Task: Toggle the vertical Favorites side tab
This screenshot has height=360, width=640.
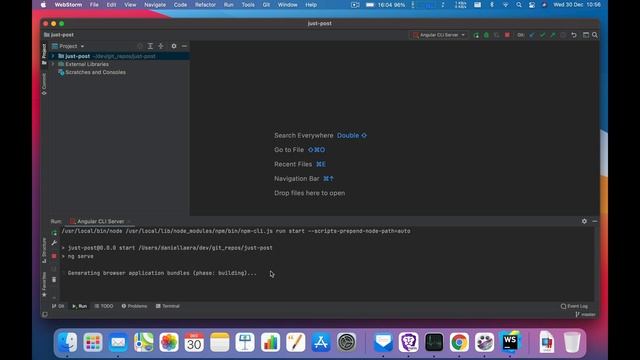Action: (x=44, y=284)
